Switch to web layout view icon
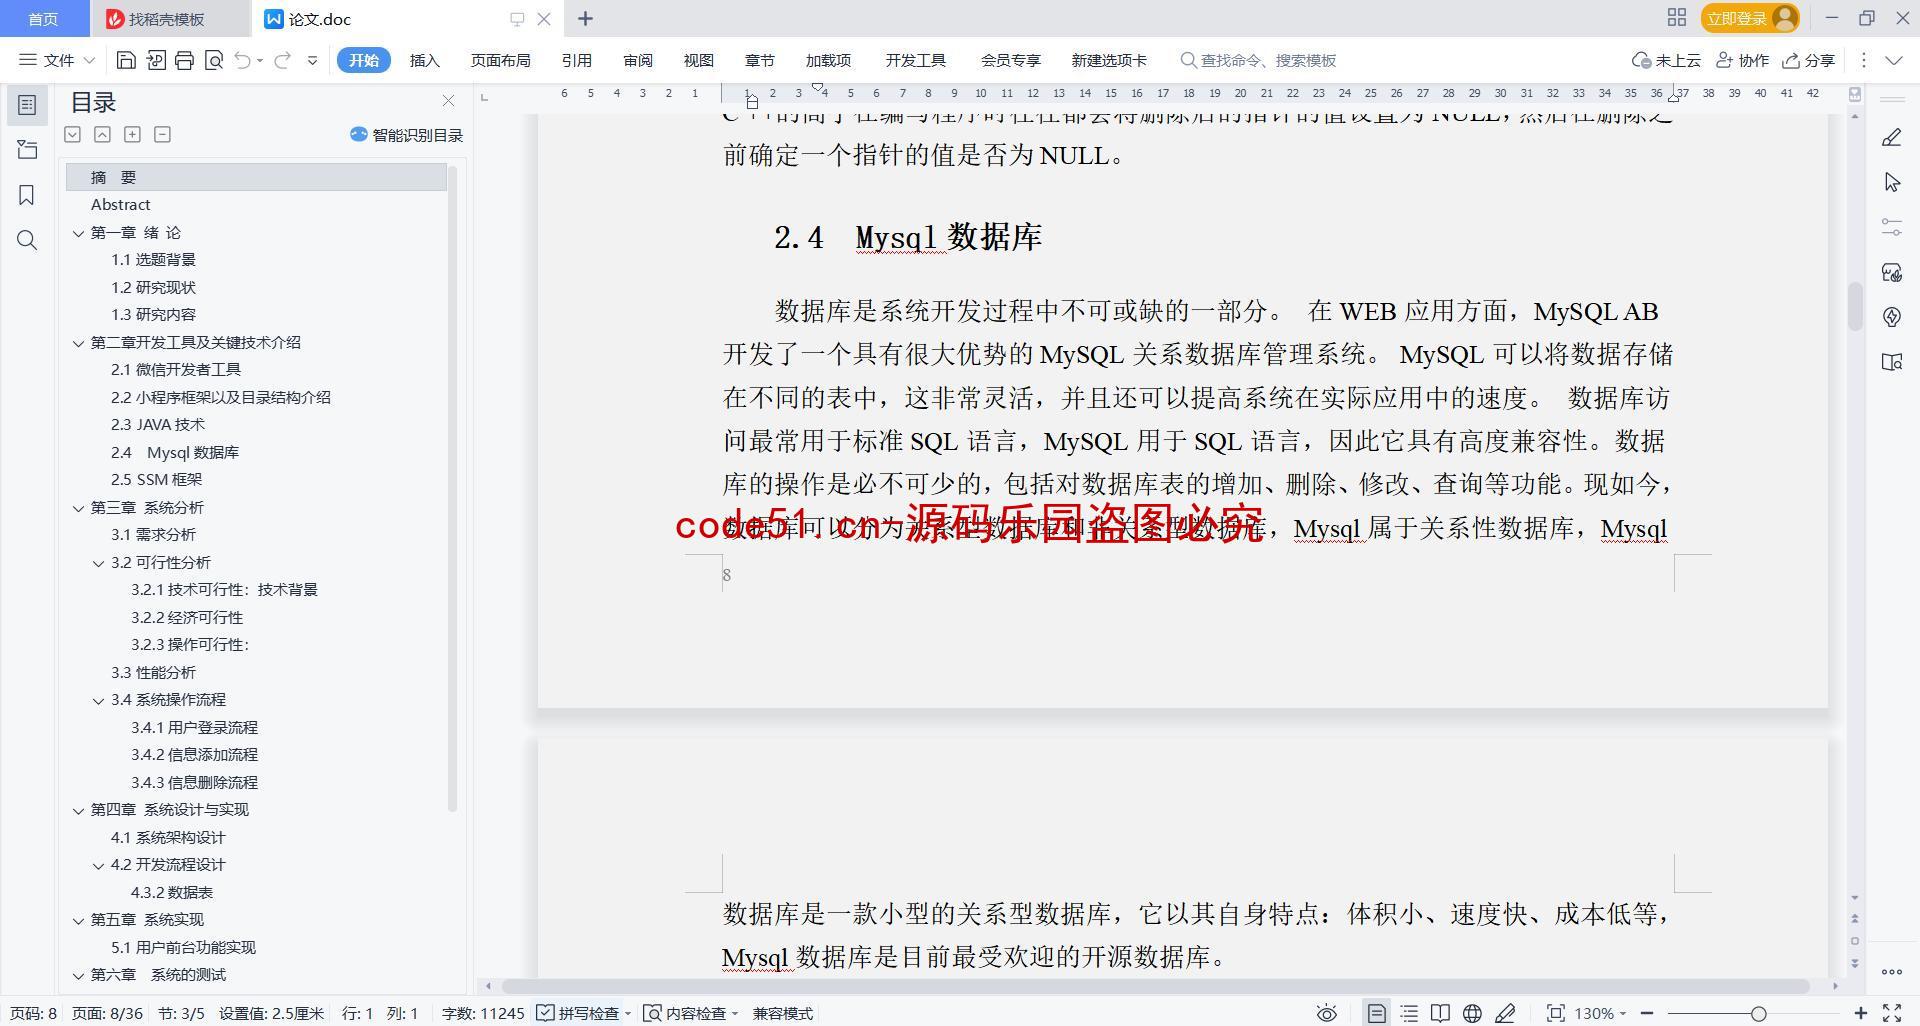Screen dimensions: 1920x1026 (1472, 1013)
